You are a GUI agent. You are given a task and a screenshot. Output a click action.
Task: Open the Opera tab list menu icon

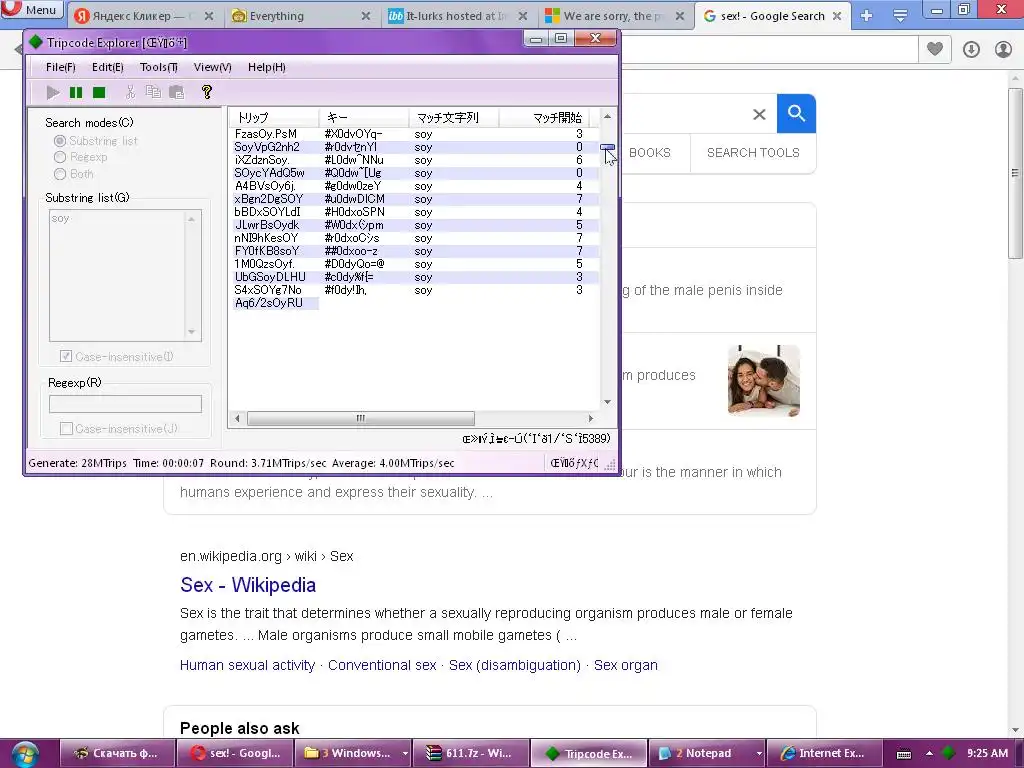[x=900, y=16]
